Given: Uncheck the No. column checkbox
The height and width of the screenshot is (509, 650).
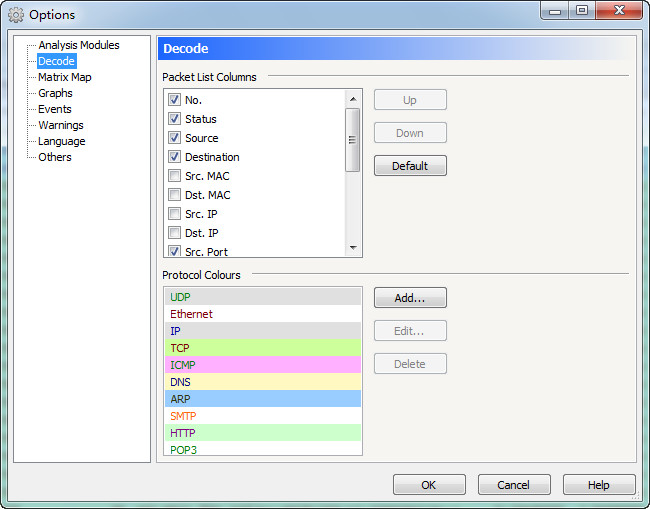Looking at the screenshot, I should pyautogui.click(x=175, y=100).
